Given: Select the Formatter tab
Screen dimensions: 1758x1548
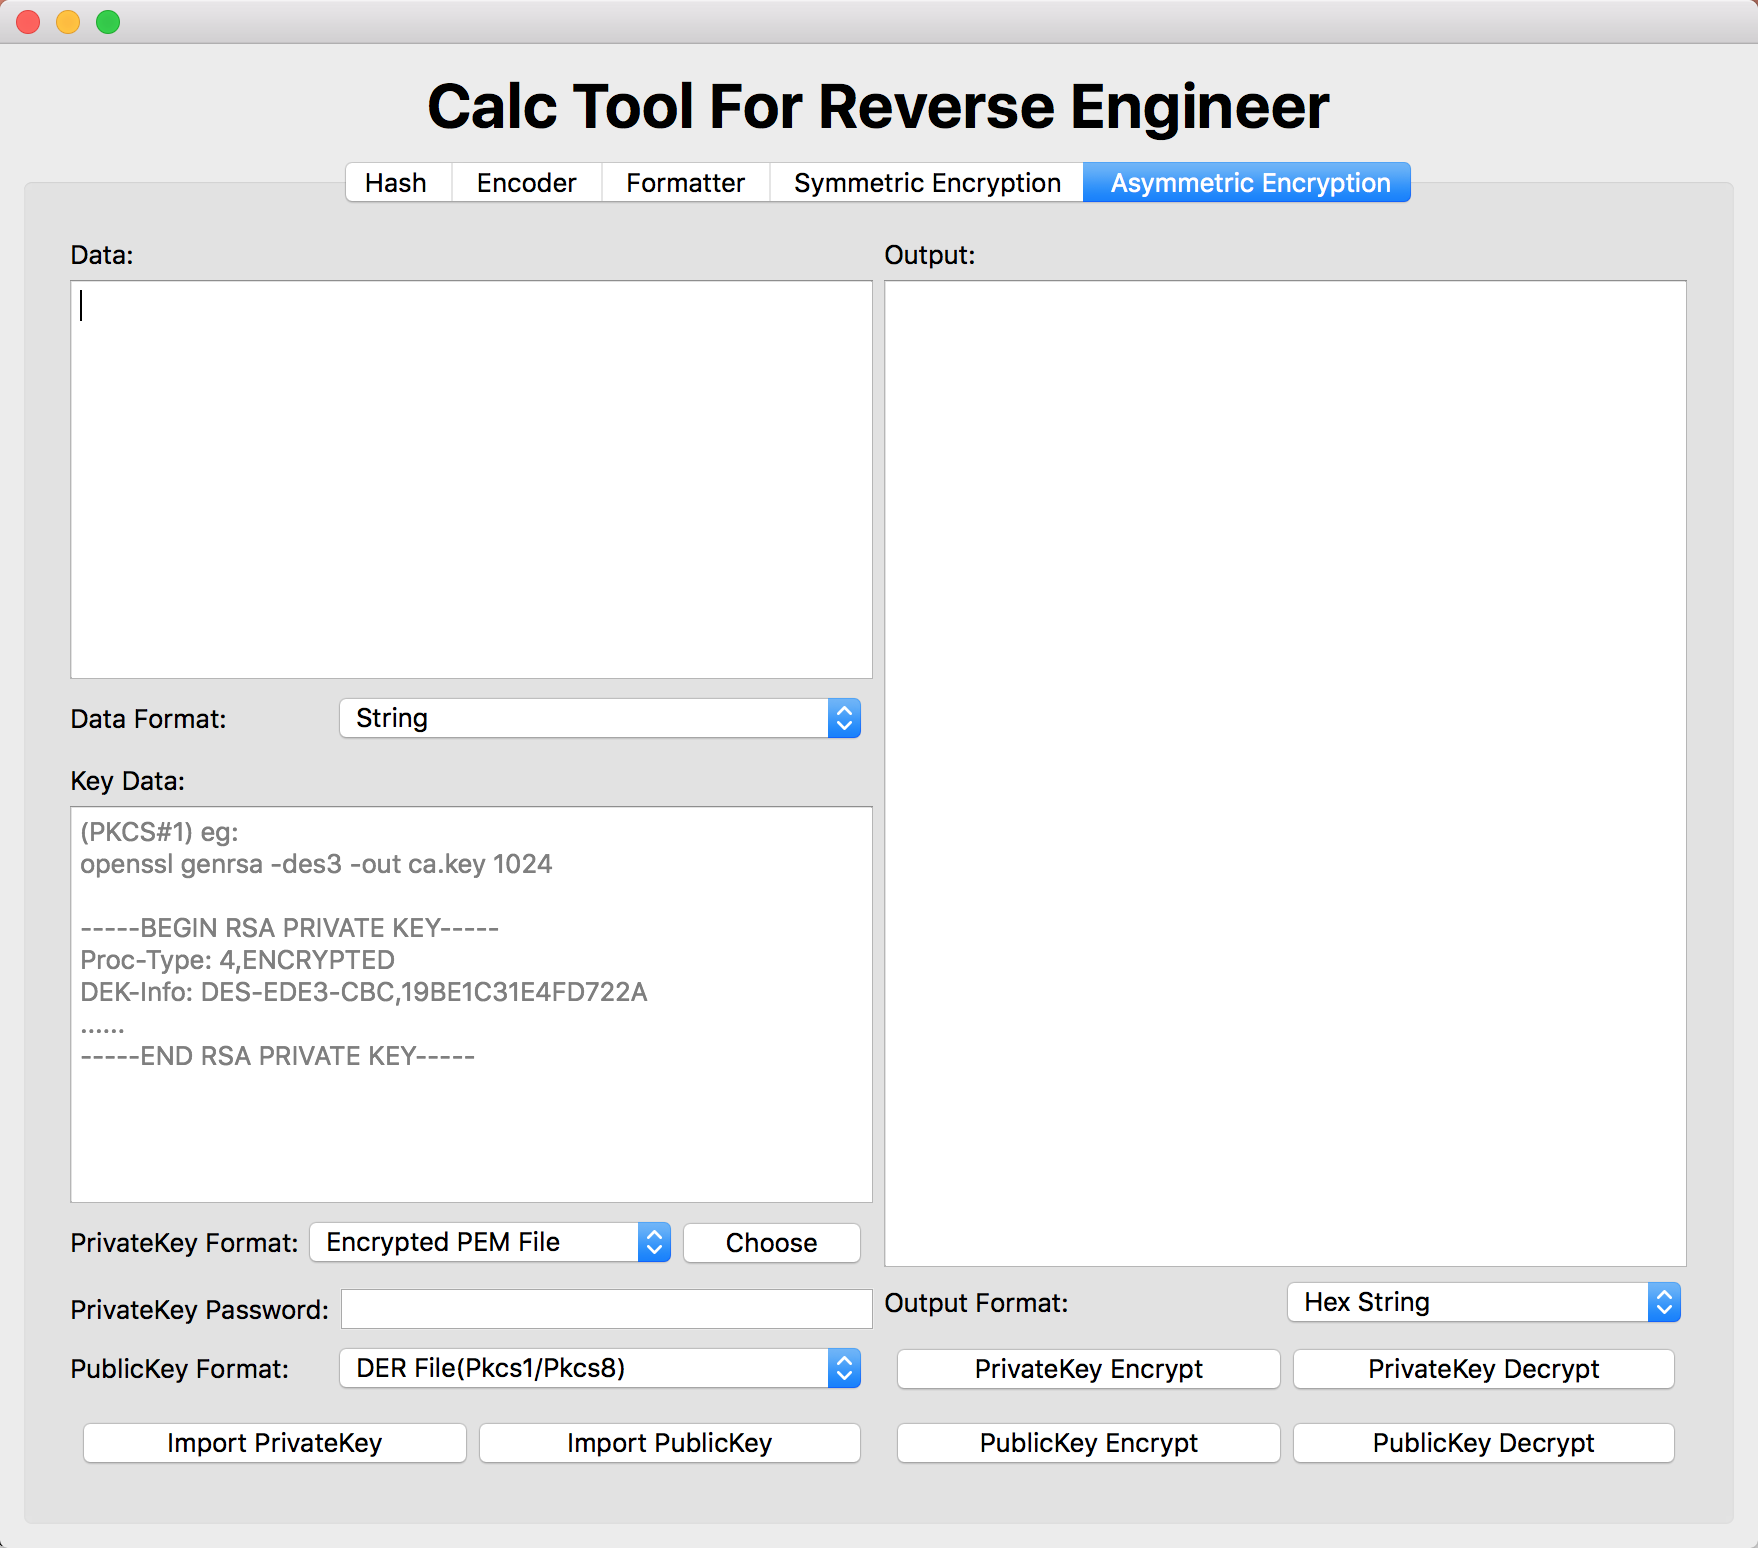Looking at the screenshot, I should point(685,183).
